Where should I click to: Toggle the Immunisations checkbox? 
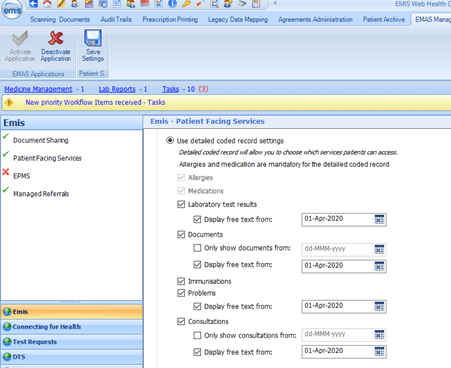(x=181, y=281)
